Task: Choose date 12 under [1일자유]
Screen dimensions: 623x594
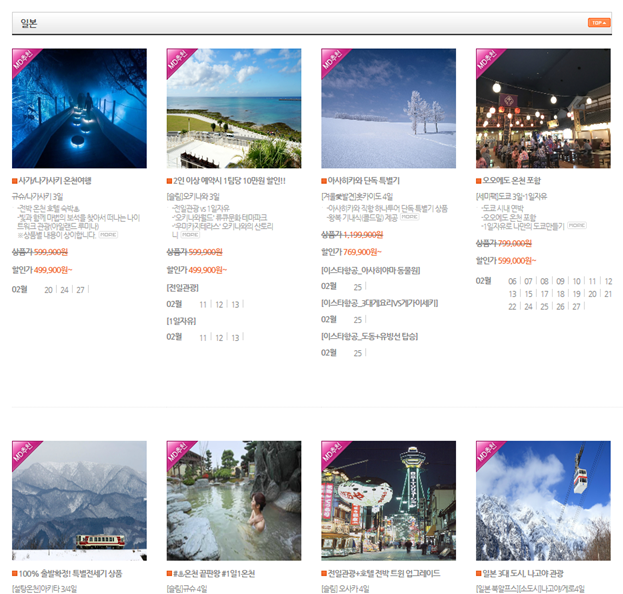Action: [x=219, y=338]
